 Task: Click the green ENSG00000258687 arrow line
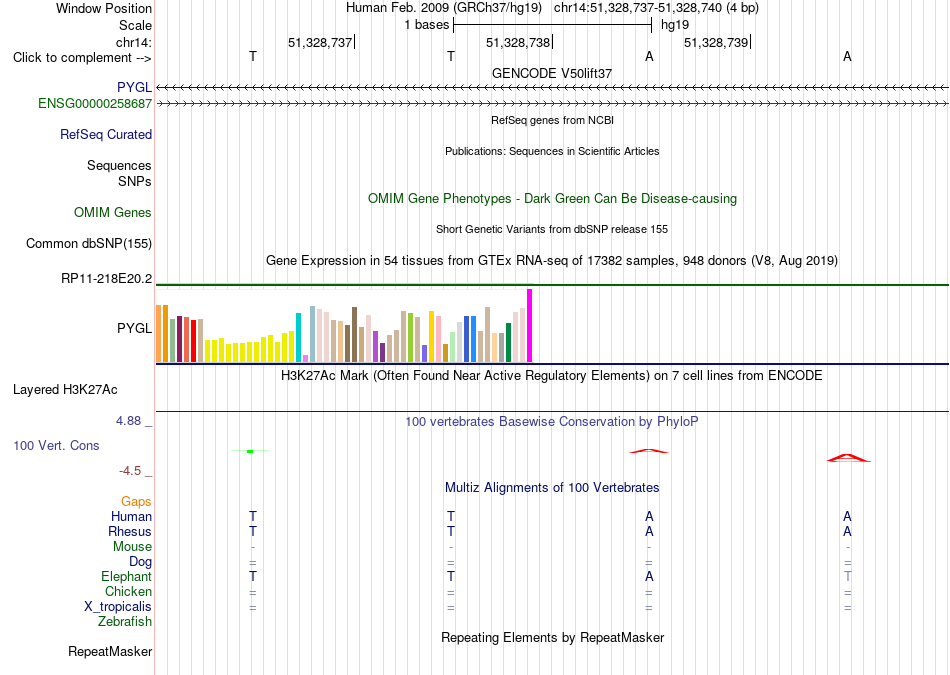[552, 104]
